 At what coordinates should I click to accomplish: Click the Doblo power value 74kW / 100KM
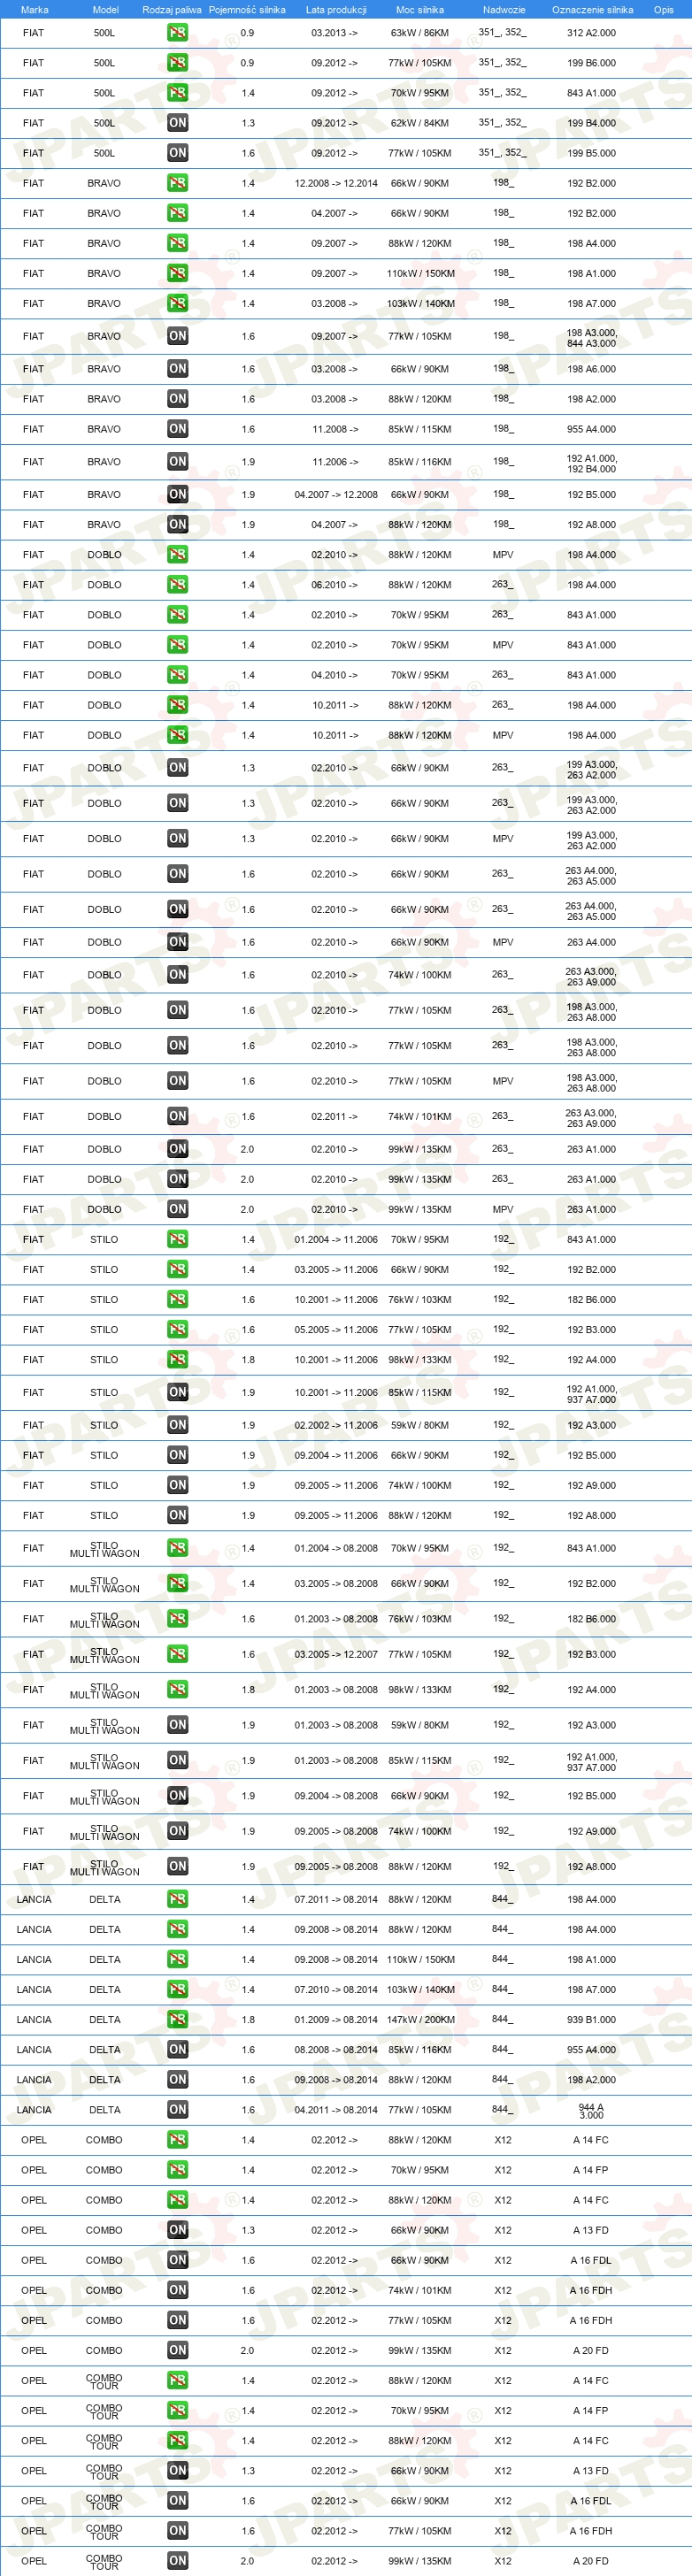pyautogui.click(x=420, y=975)
